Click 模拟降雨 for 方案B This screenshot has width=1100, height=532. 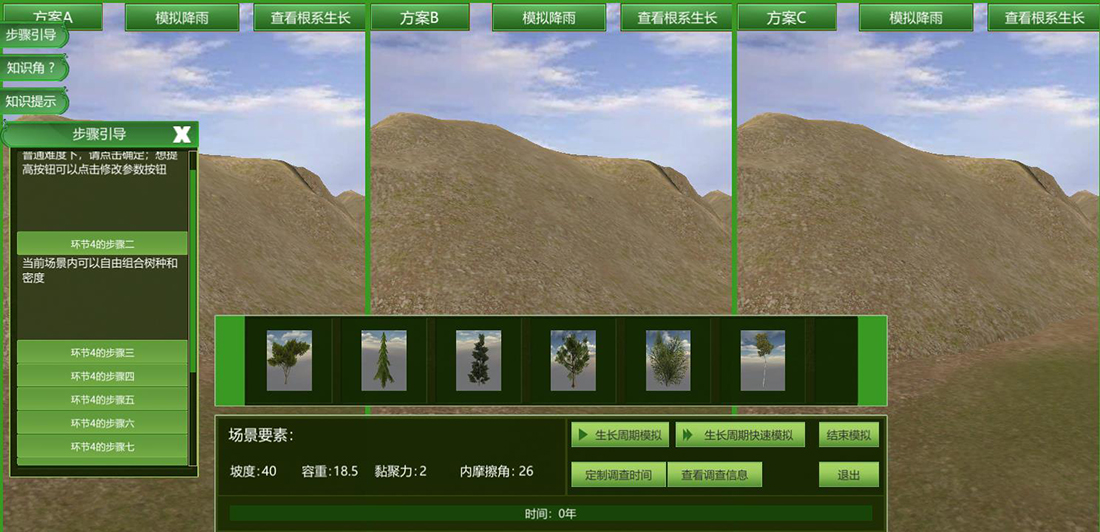[x=549, y=18]
